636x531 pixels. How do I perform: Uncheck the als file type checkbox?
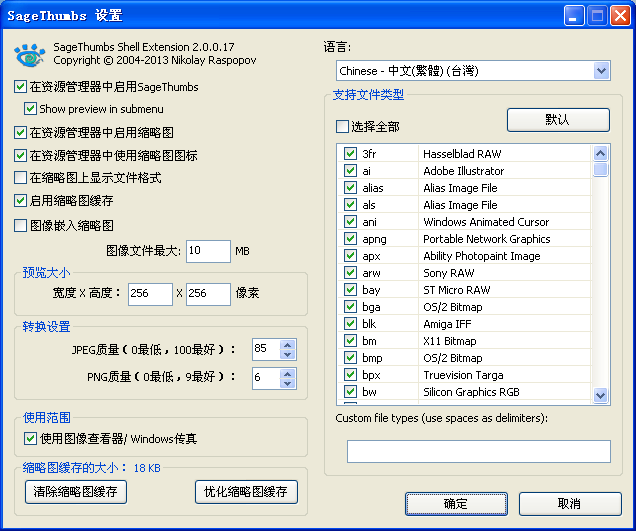click(350, 204)
